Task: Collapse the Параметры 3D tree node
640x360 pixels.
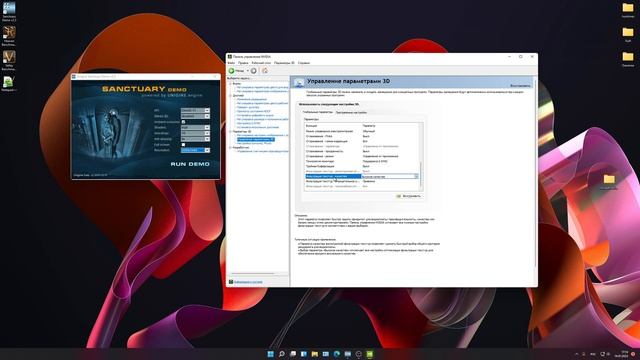Action: coord(231,131)
